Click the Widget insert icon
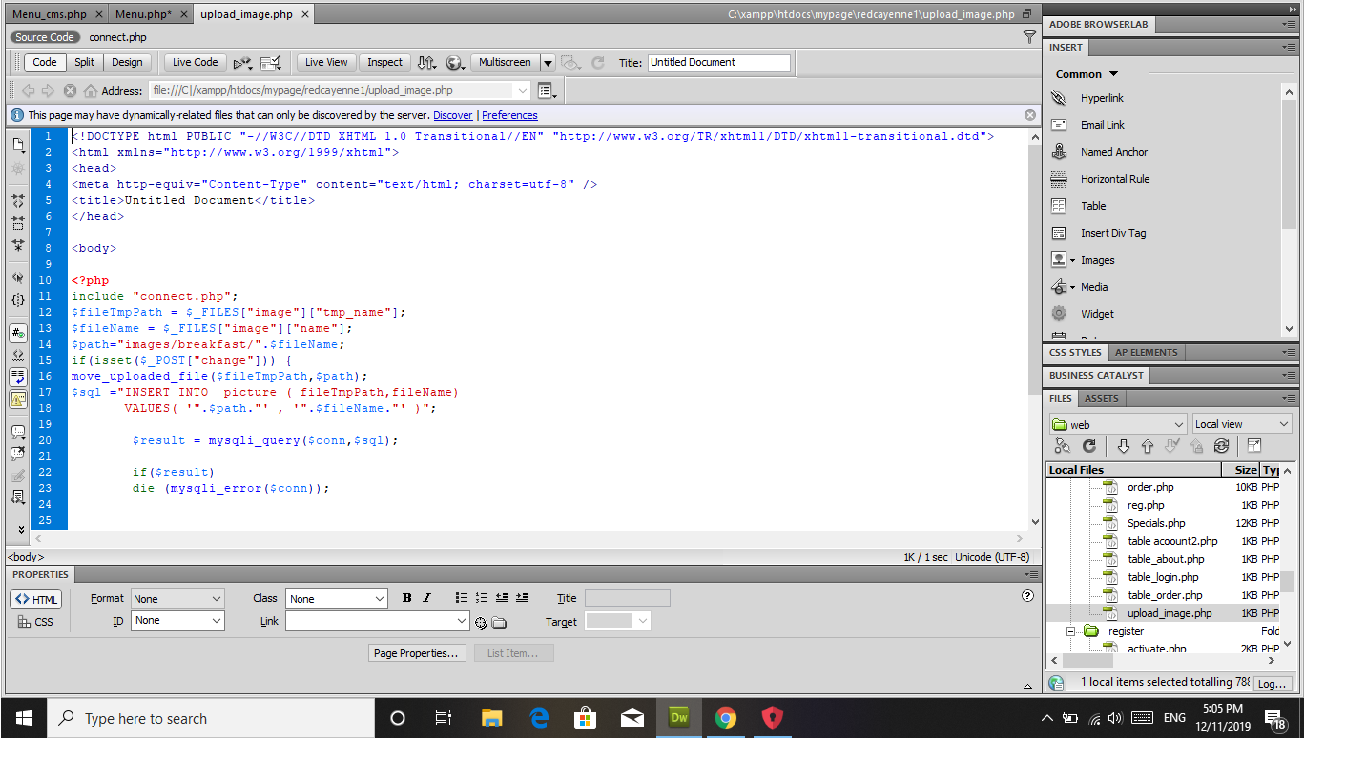Viewport: 1366px width, 768px height. pyautogui.click(x=1059, y=314)
